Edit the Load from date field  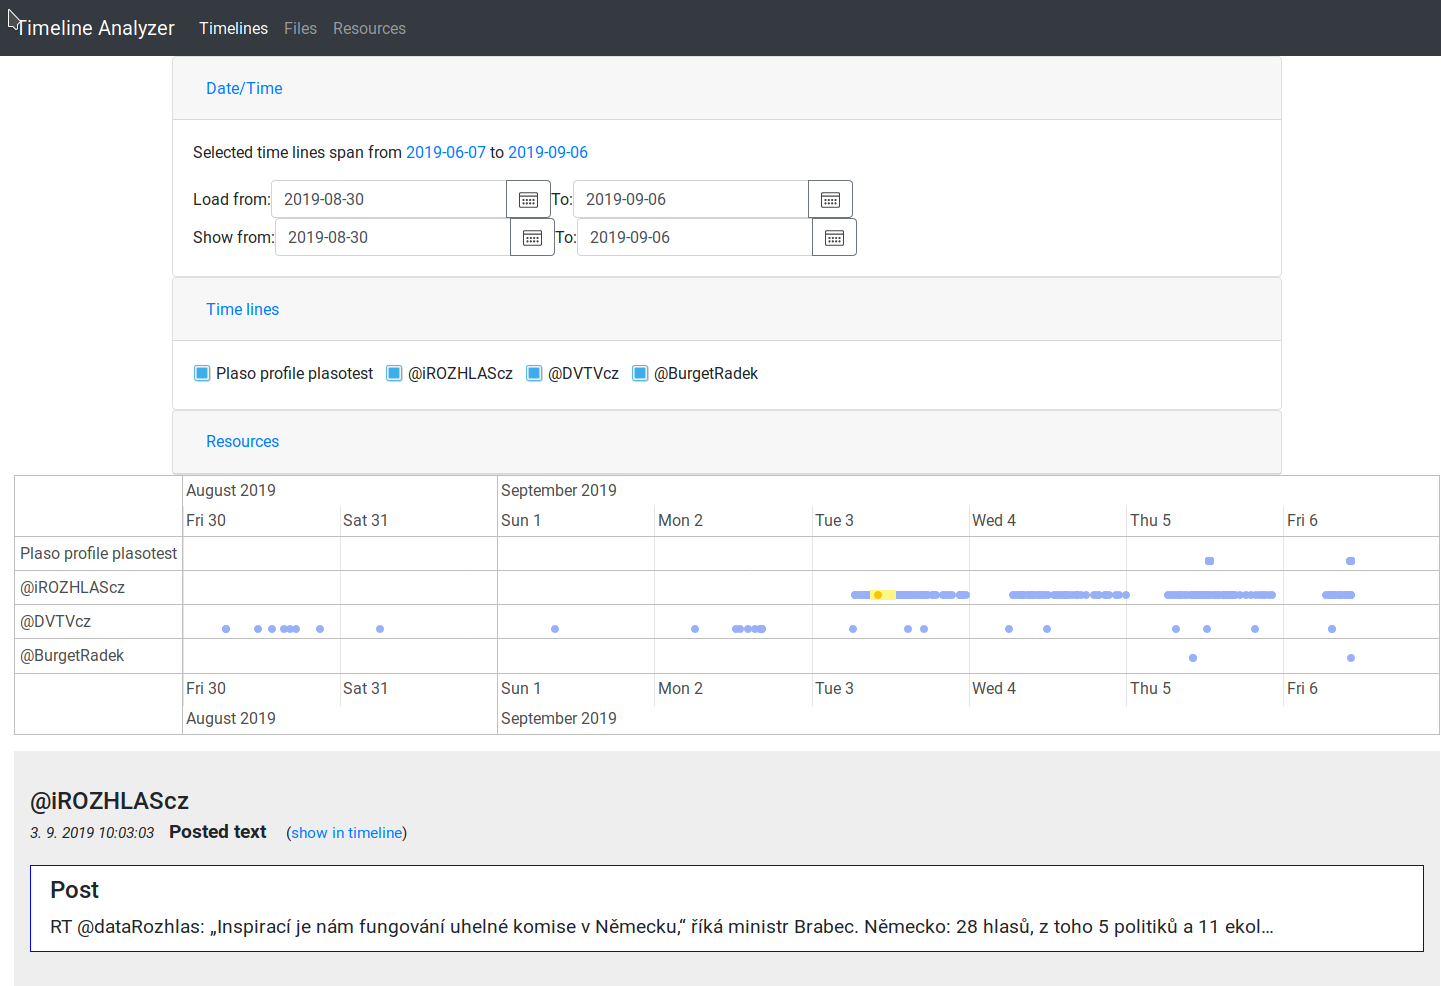389,199
